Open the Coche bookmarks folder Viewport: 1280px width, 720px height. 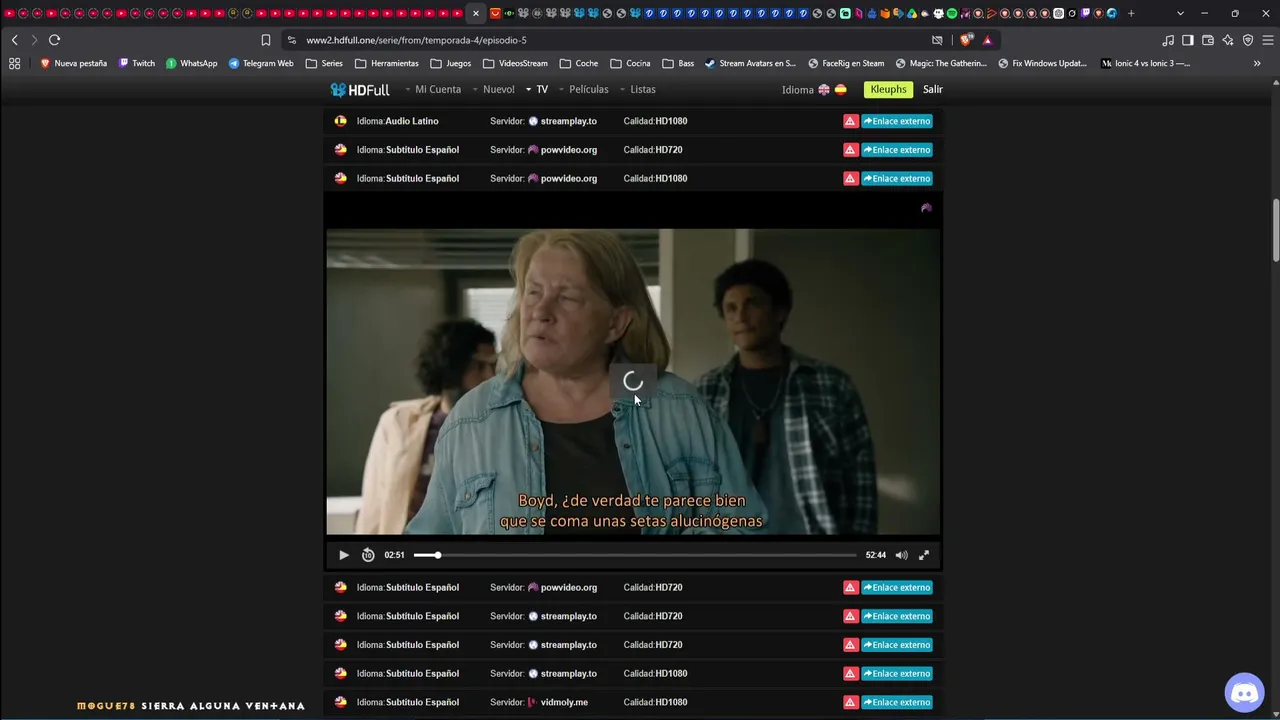click(579, 63)
